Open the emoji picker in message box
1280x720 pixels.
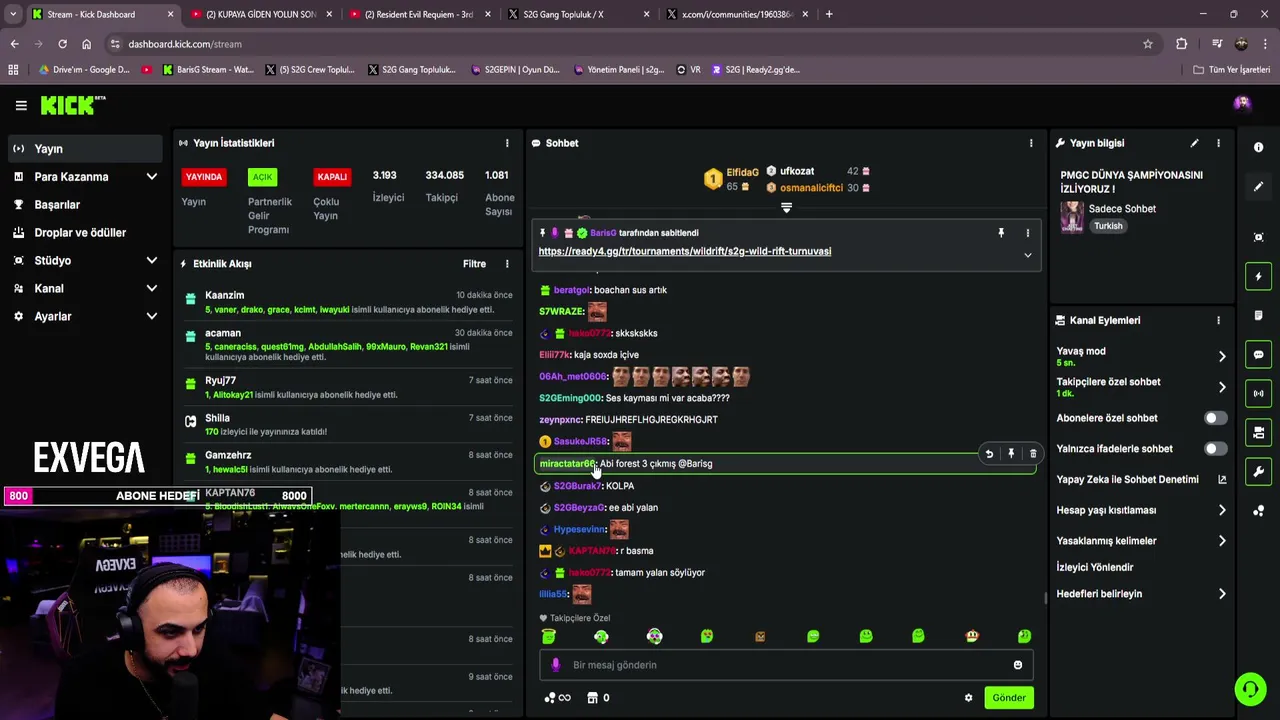1018,665
